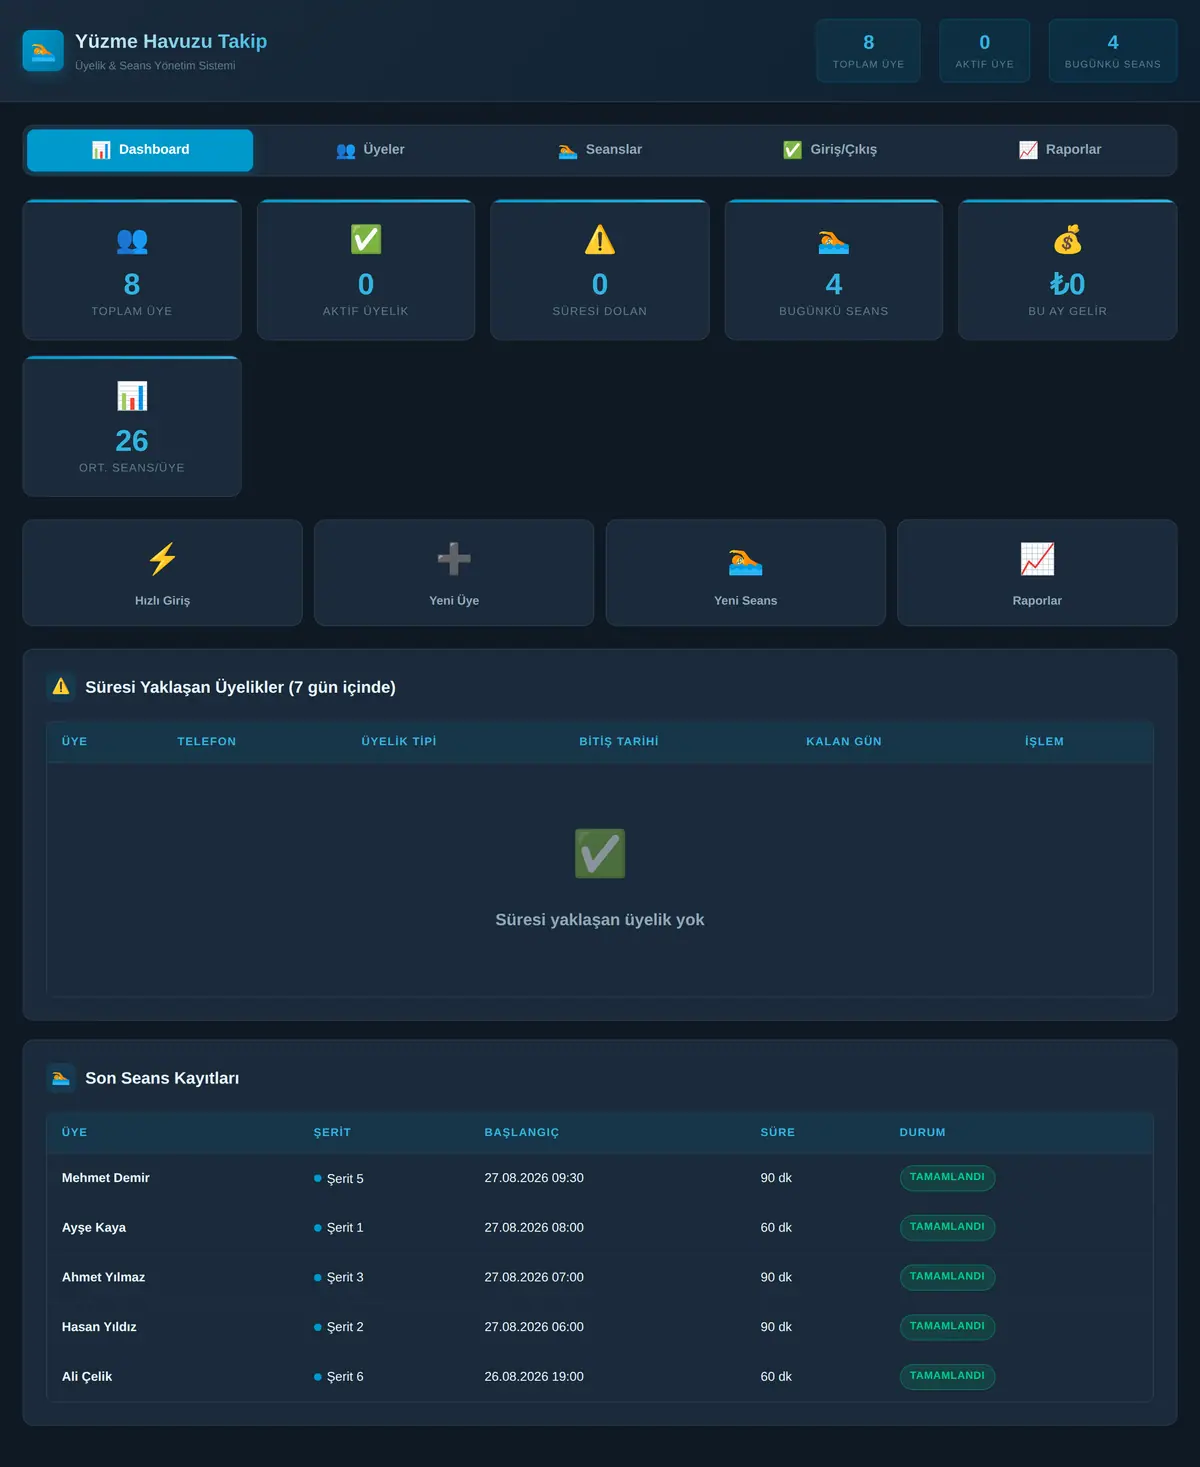Click Ayşe Kaya in session records
Image resolution: width=1200 pixels, height=1467 pixels.
point(94,1228)
